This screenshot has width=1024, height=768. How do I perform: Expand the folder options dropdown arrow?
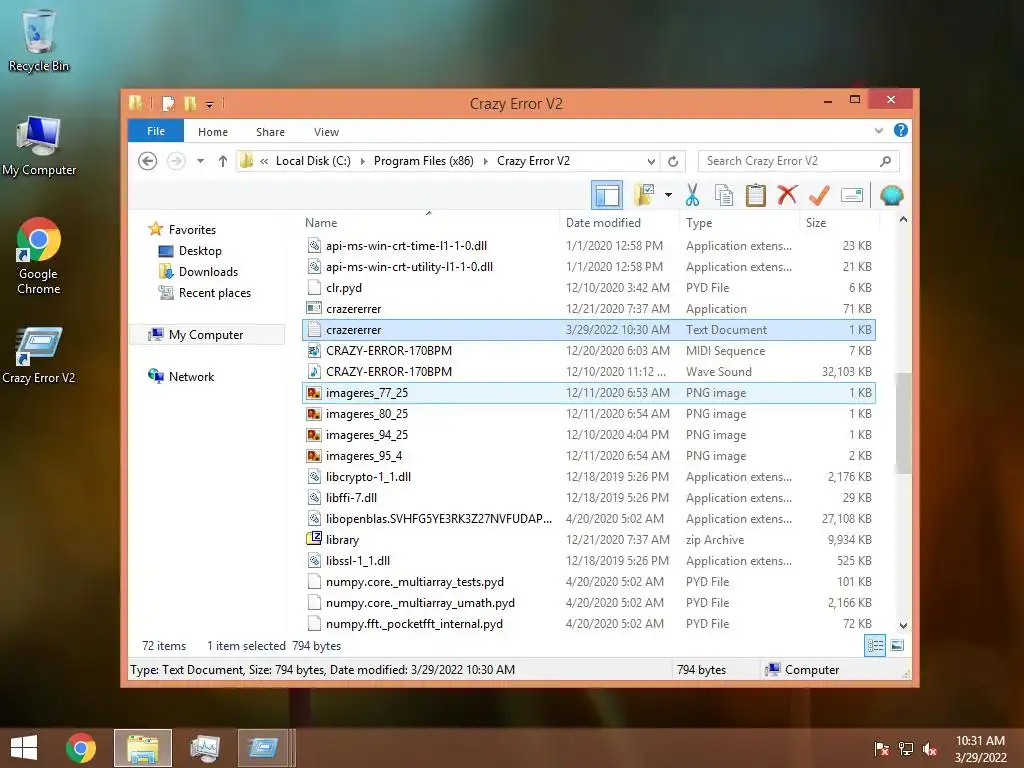point(668,195)
